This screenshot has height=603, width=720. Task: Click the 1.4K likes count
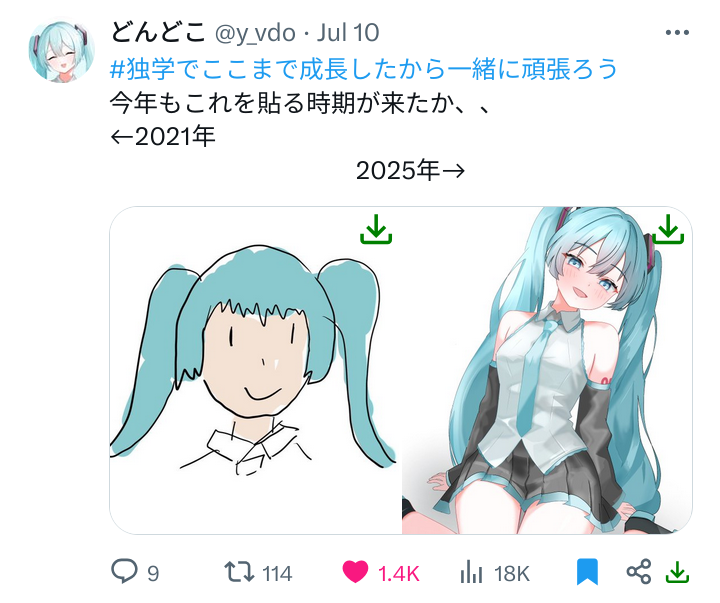pos(399,574)
